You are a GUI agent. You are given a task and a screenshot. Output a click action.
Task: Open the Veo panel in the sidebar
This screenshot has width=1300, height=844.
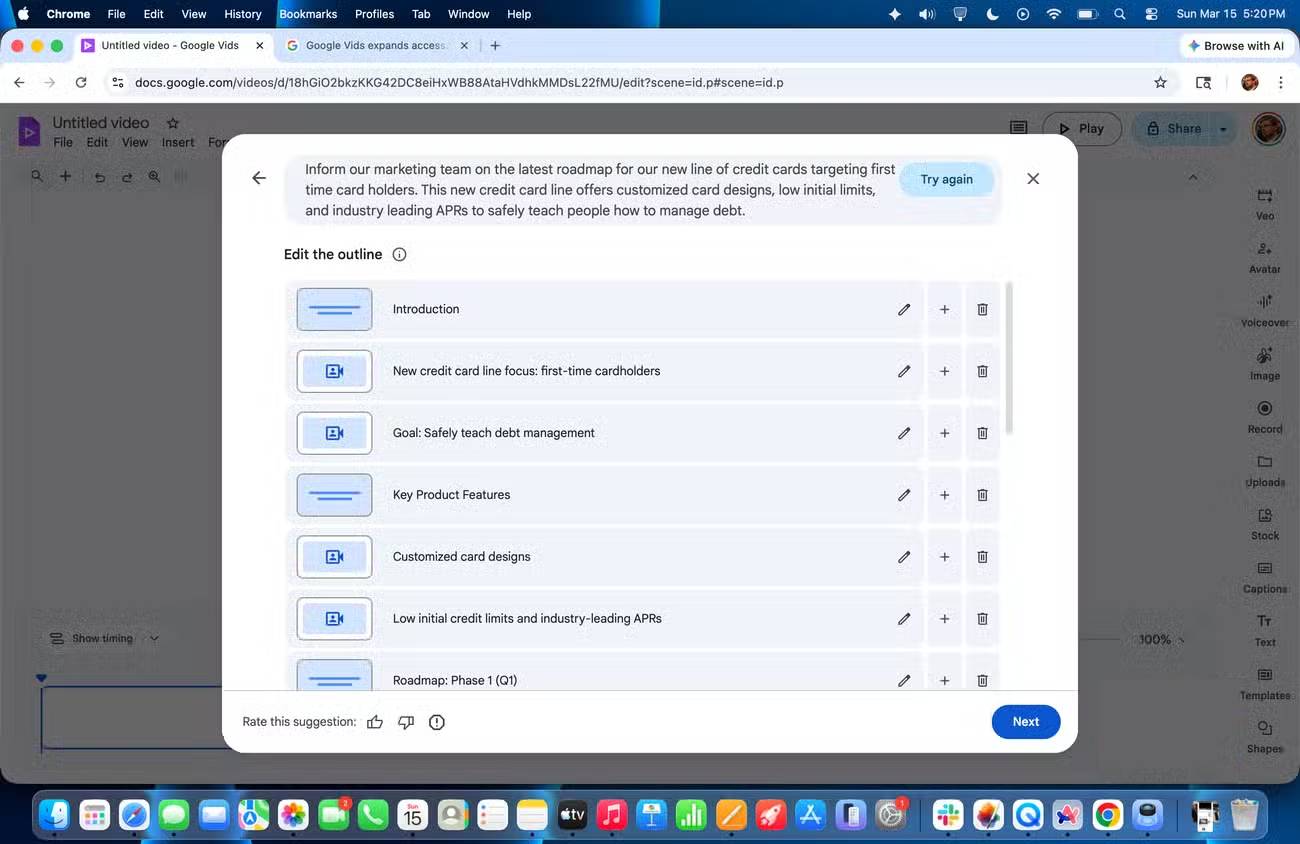[1264, 202]
